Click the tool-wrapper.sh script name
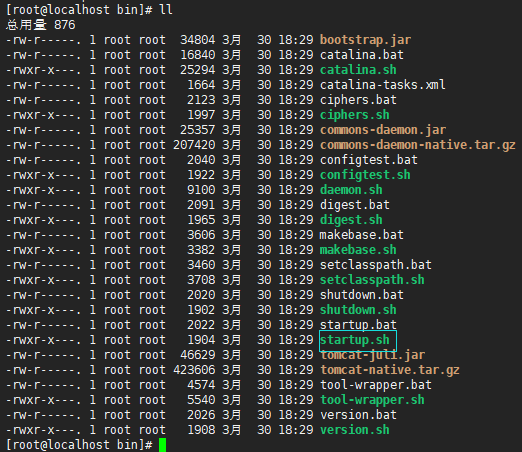This screenshot has height=452, width=522. (x=372, y=400)
